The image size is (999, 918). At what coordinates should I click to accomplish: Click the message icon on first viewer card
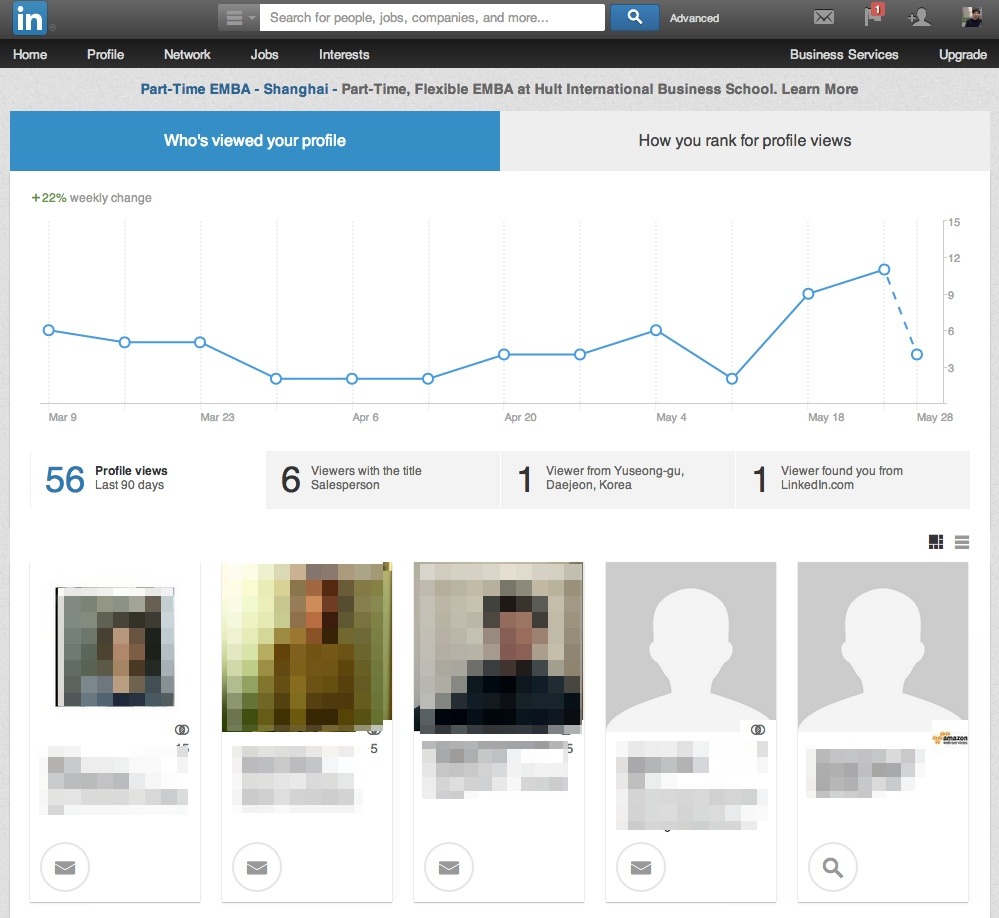point(65,868)
